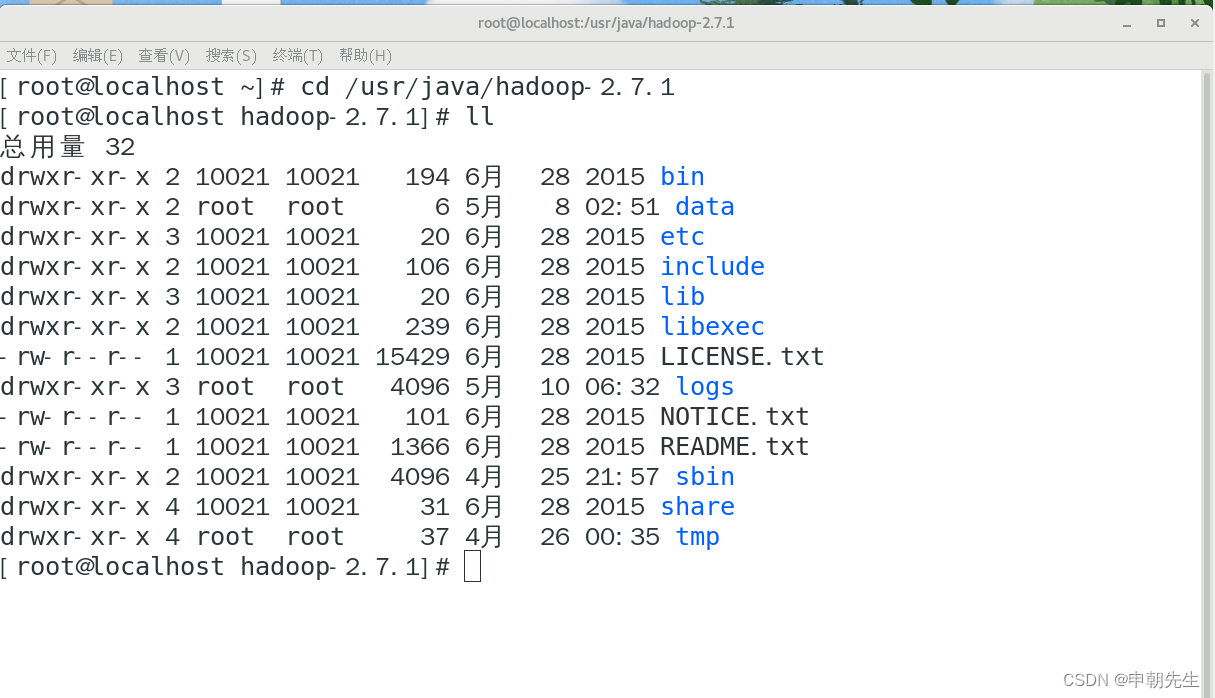The image size is (1215, 698).
Task: Click the timestamp 21:57 in sbin row
Action: point(622,477)
